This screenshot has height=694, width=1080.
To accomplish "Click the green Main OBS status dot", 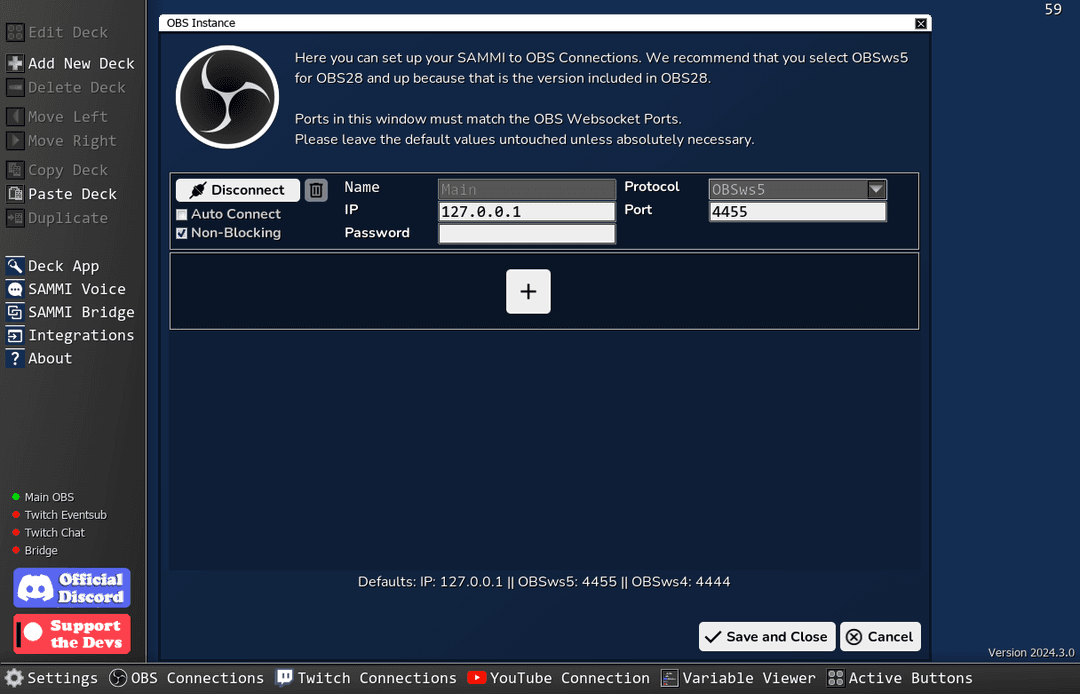I will click(x=16, y=496).
